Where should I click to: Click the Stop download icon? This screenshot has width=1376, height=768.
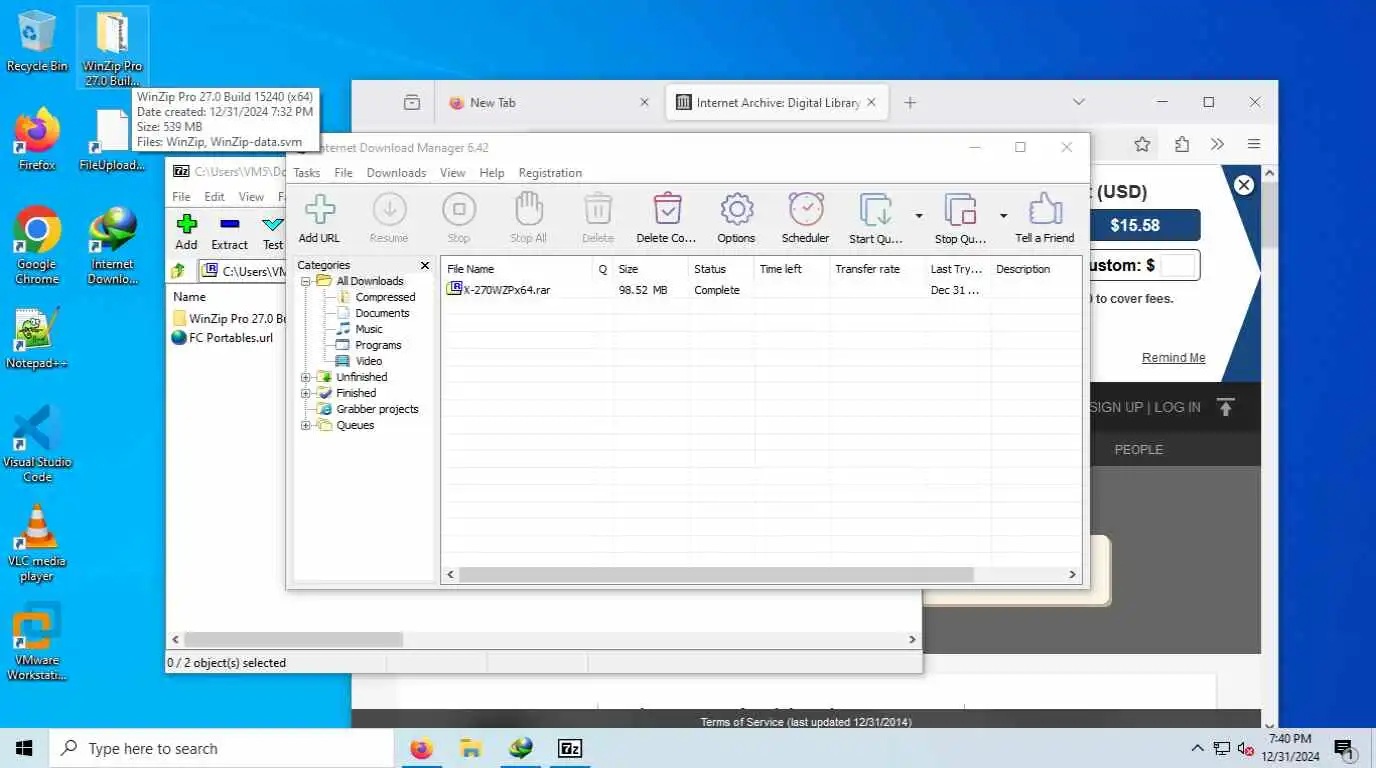459,218
